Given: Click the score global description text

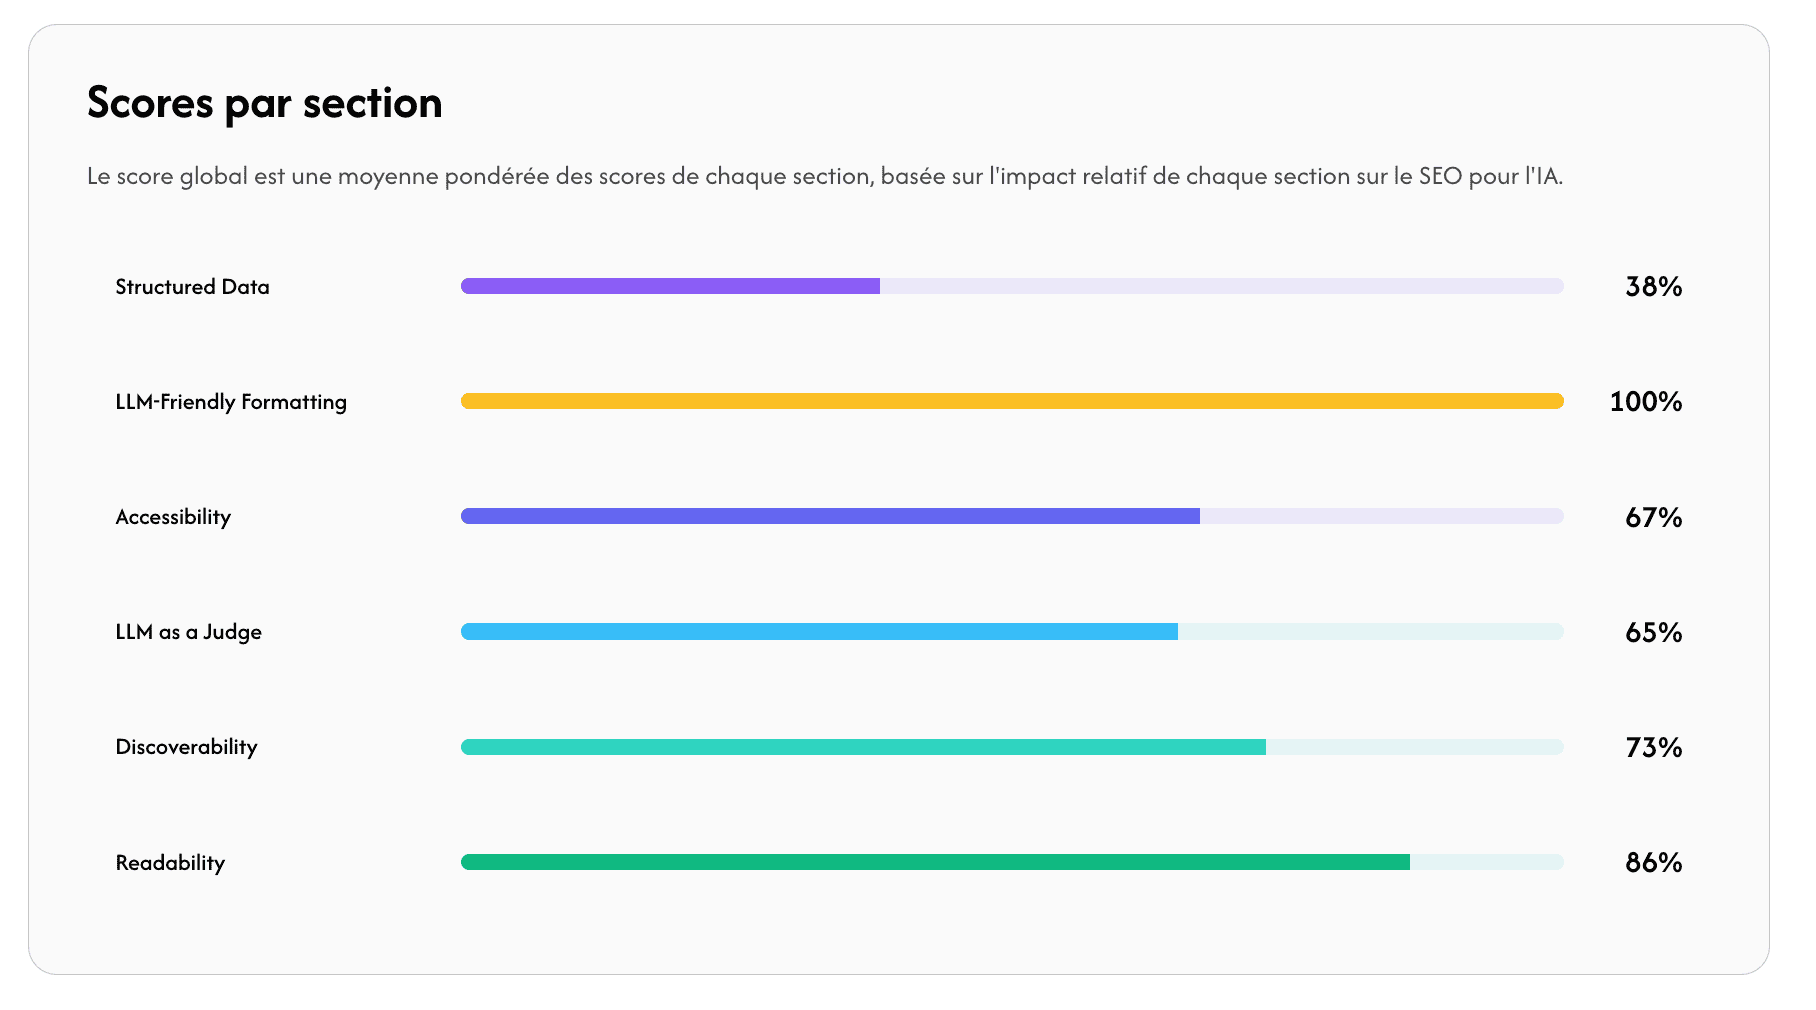Looking at the screenshot, I should coord(824,177).
